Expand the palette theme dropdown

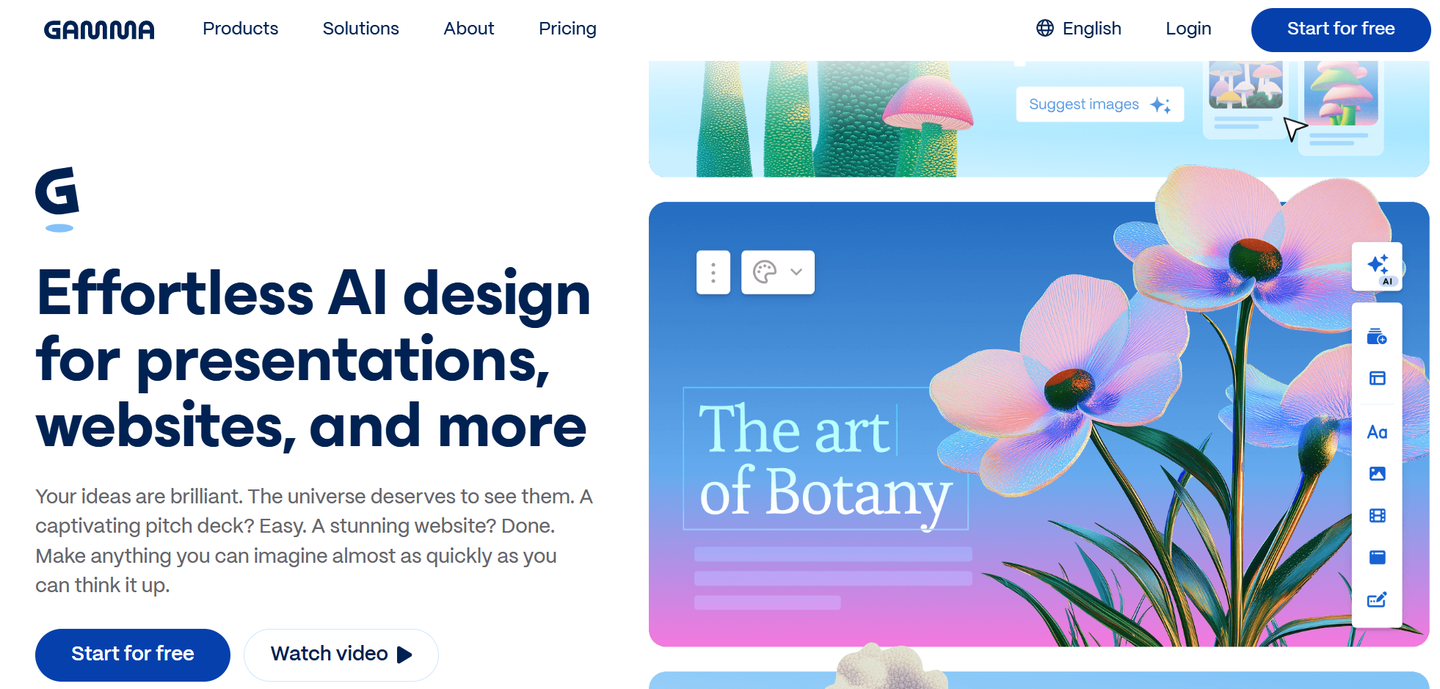pos(778,272)
